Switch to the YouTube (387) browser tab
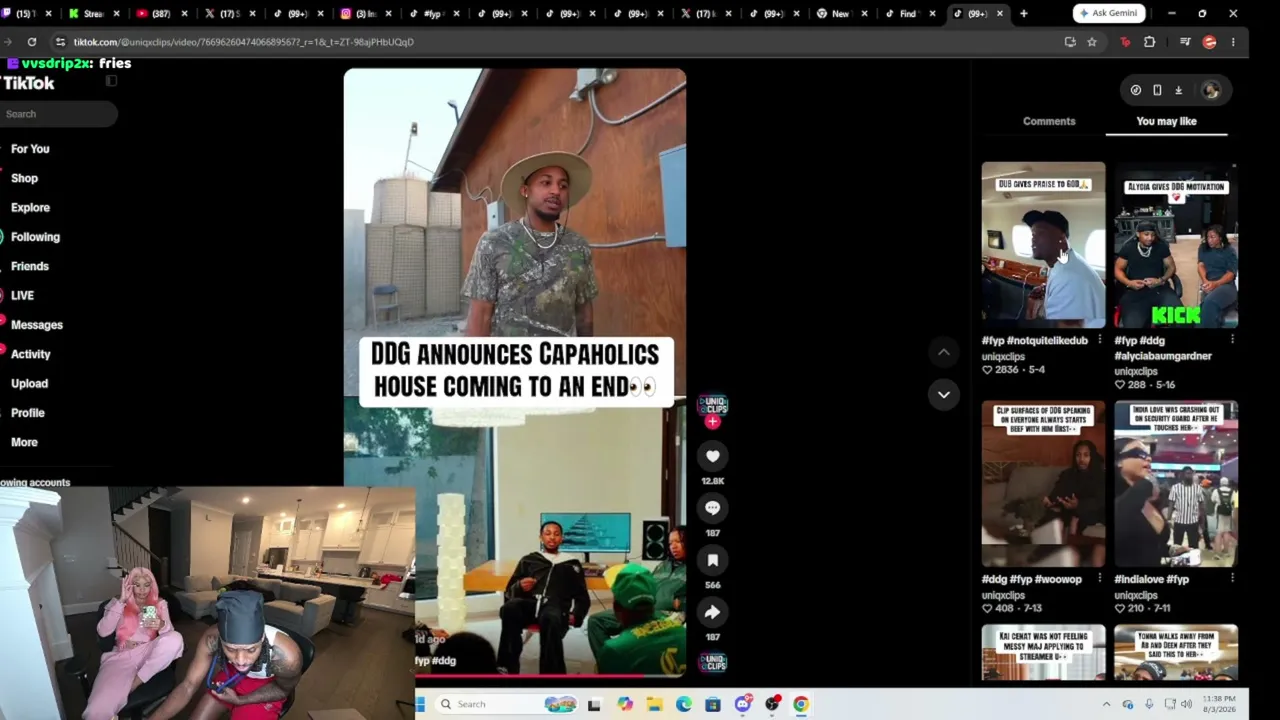 pos(159,14)
